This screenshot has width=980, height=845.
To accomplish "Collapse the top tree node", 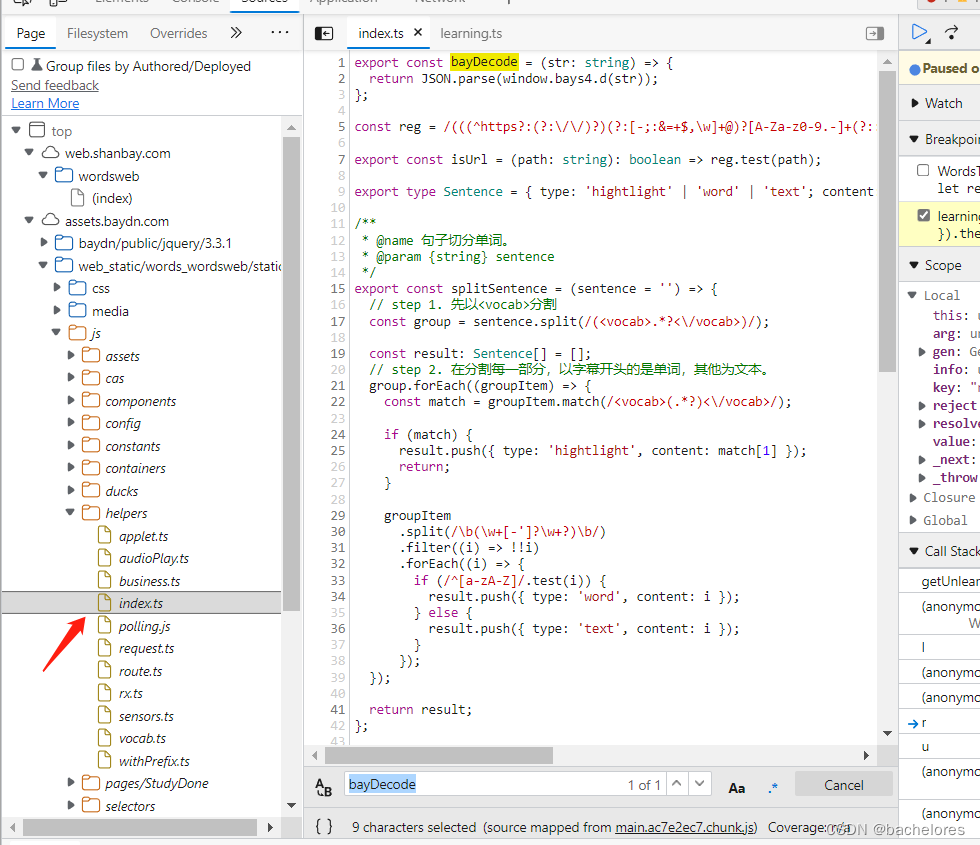I will click(x=16, y=130).
